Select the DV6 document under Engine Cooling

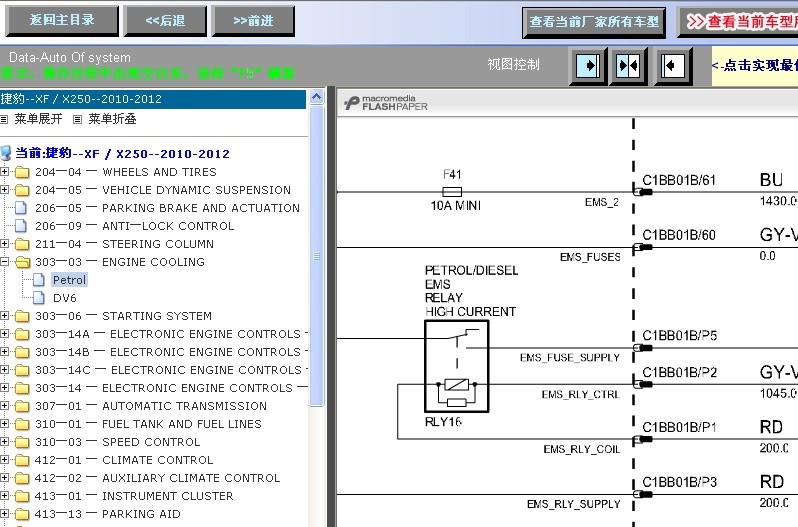tap(65, 298)
